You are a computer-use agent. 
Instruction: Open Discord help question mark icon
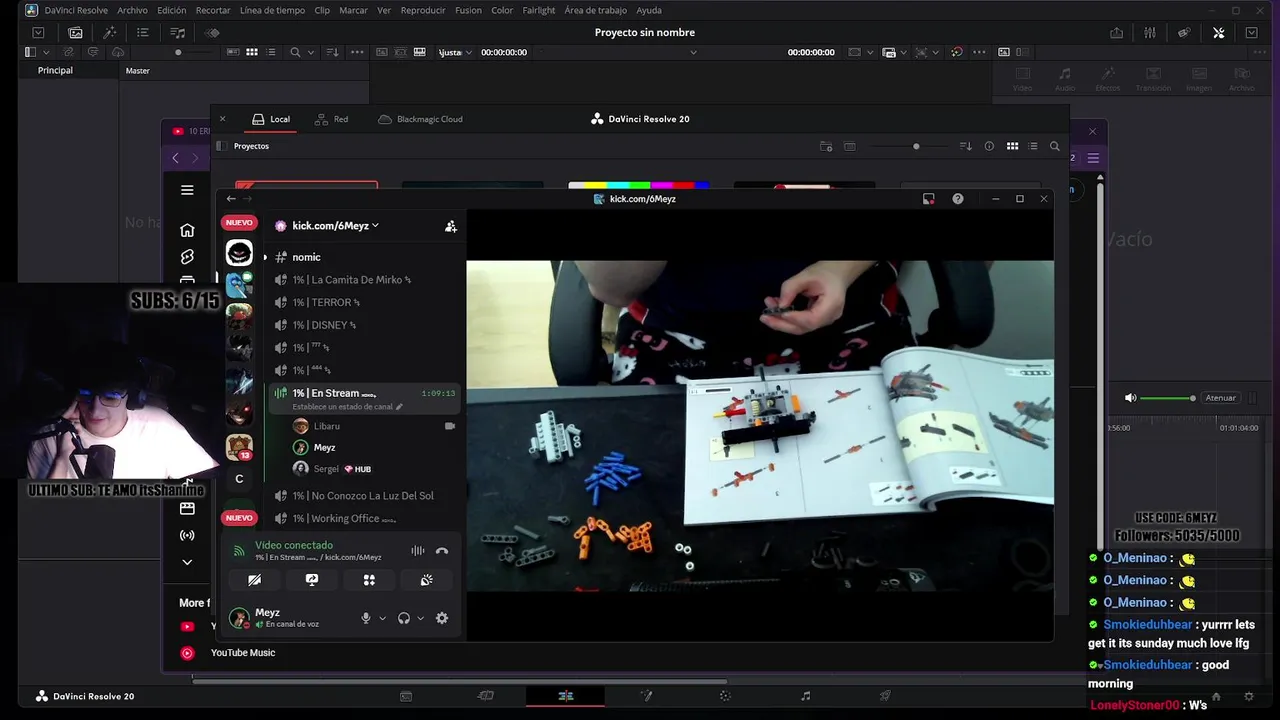coord(958,199)
